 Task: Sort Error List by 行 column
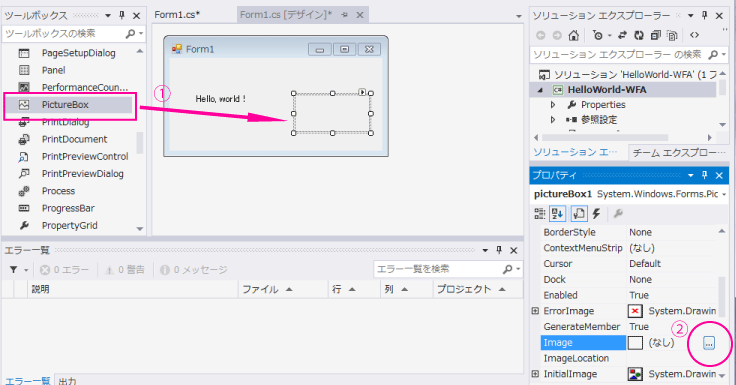pyautogui.click(x=354, y=289)
